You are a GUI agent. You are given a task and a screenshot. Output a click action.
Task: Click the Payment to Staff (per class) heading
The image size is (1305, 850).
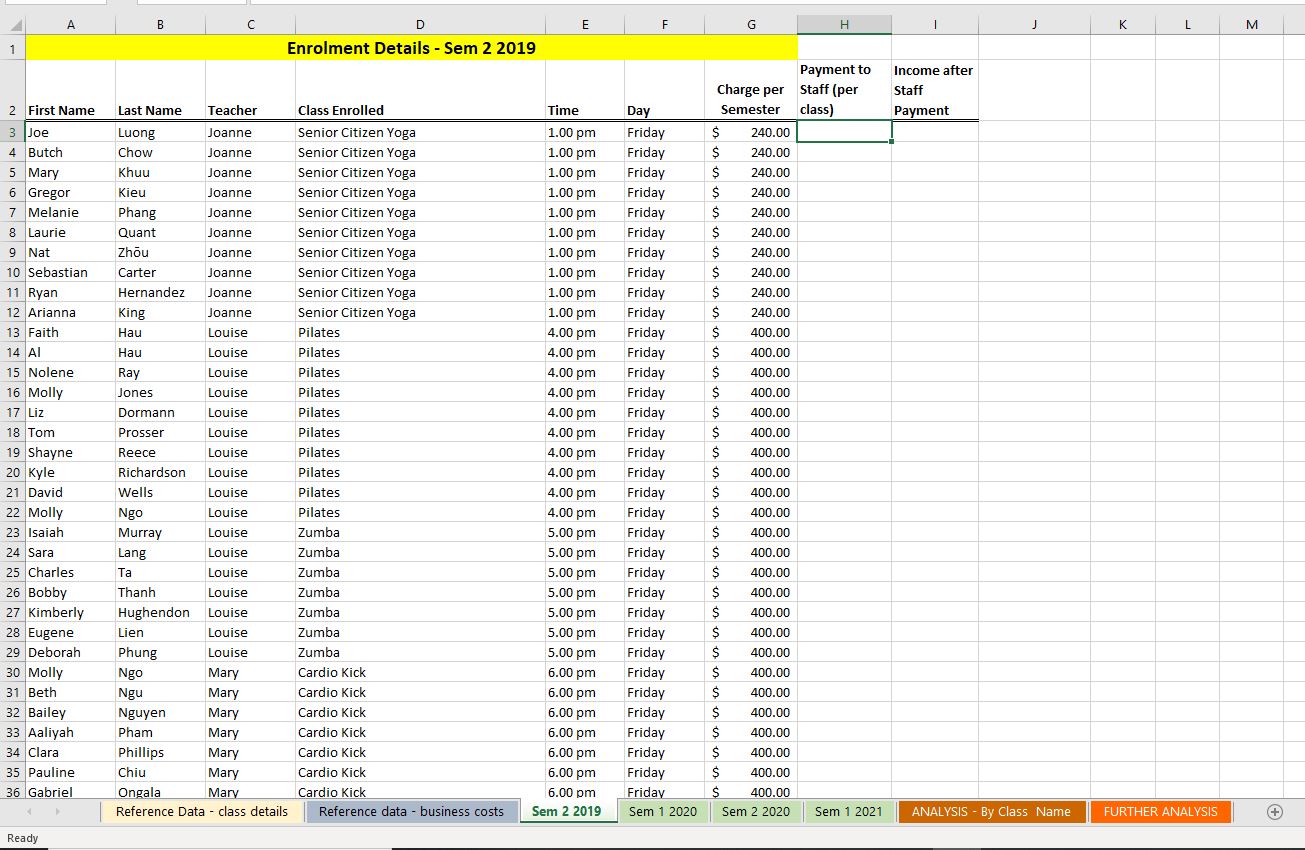click(x=844, y=91)
